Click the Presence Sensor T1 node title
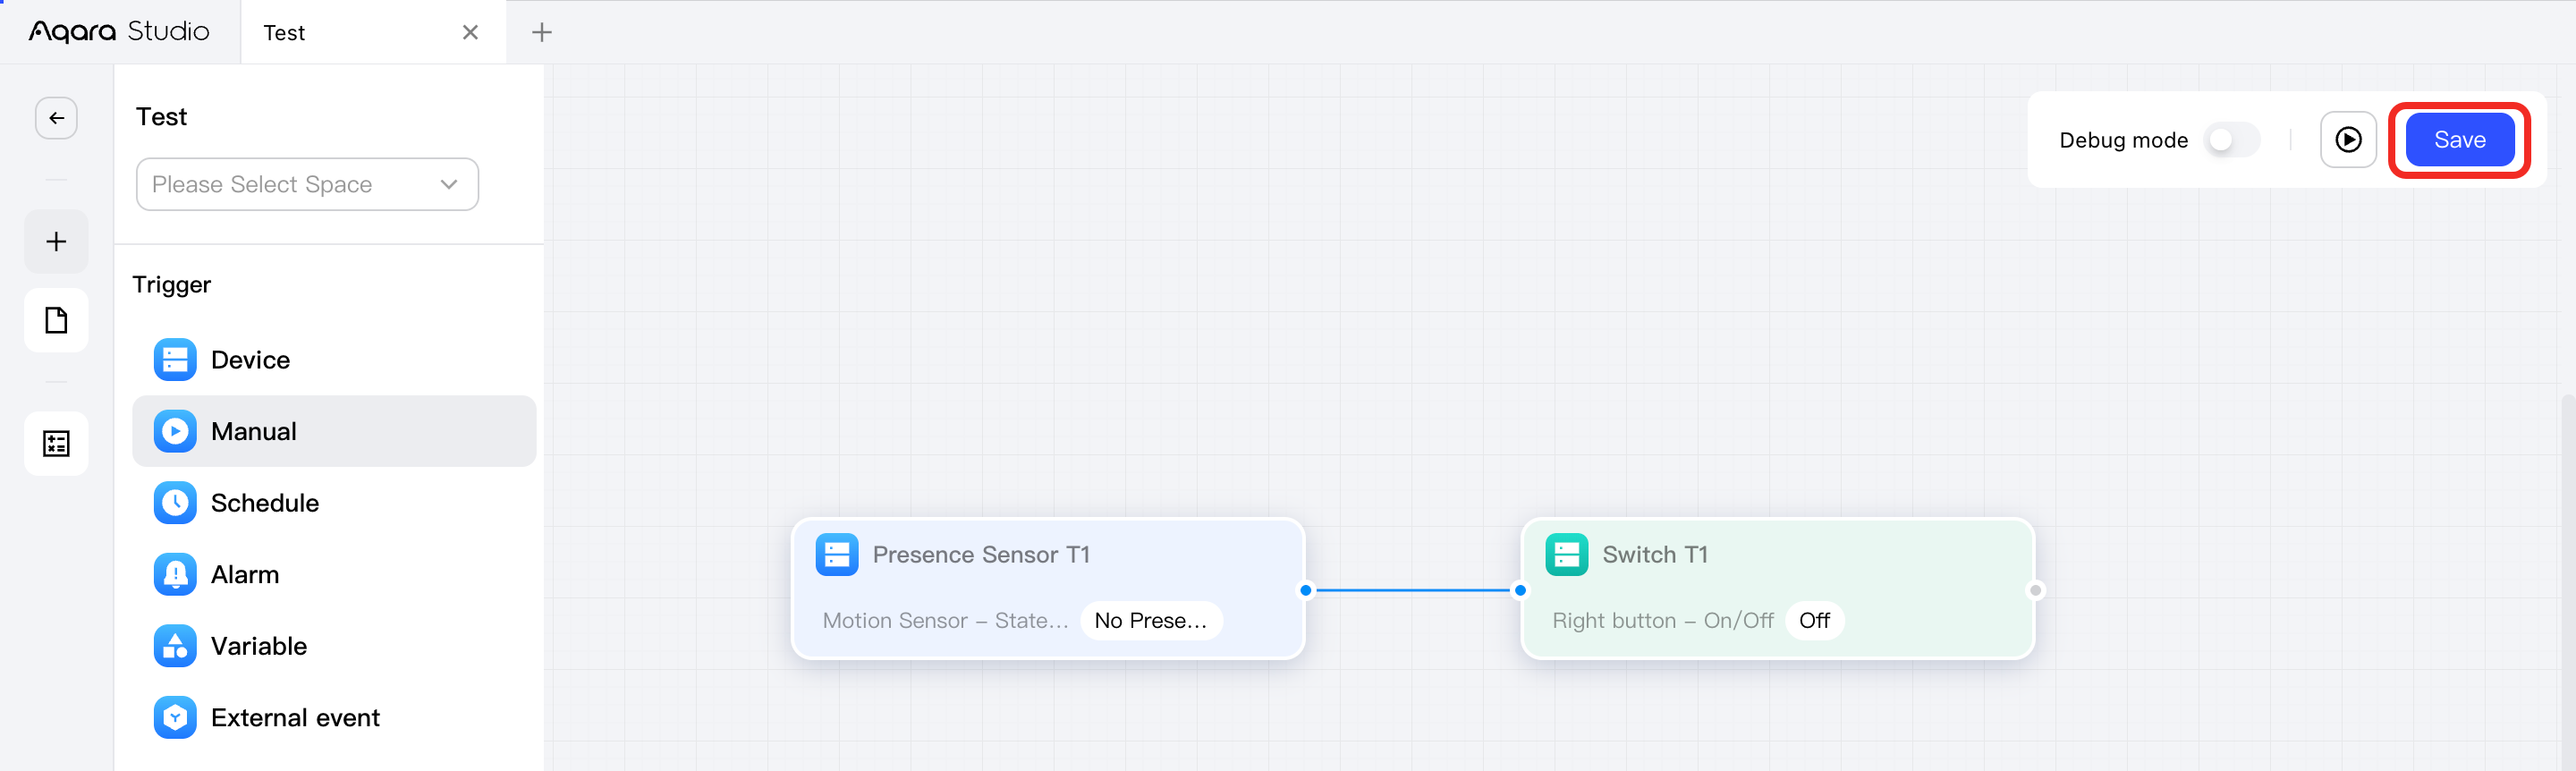The height and width of the screenshot is (771, 2576). tap(981, 554)
